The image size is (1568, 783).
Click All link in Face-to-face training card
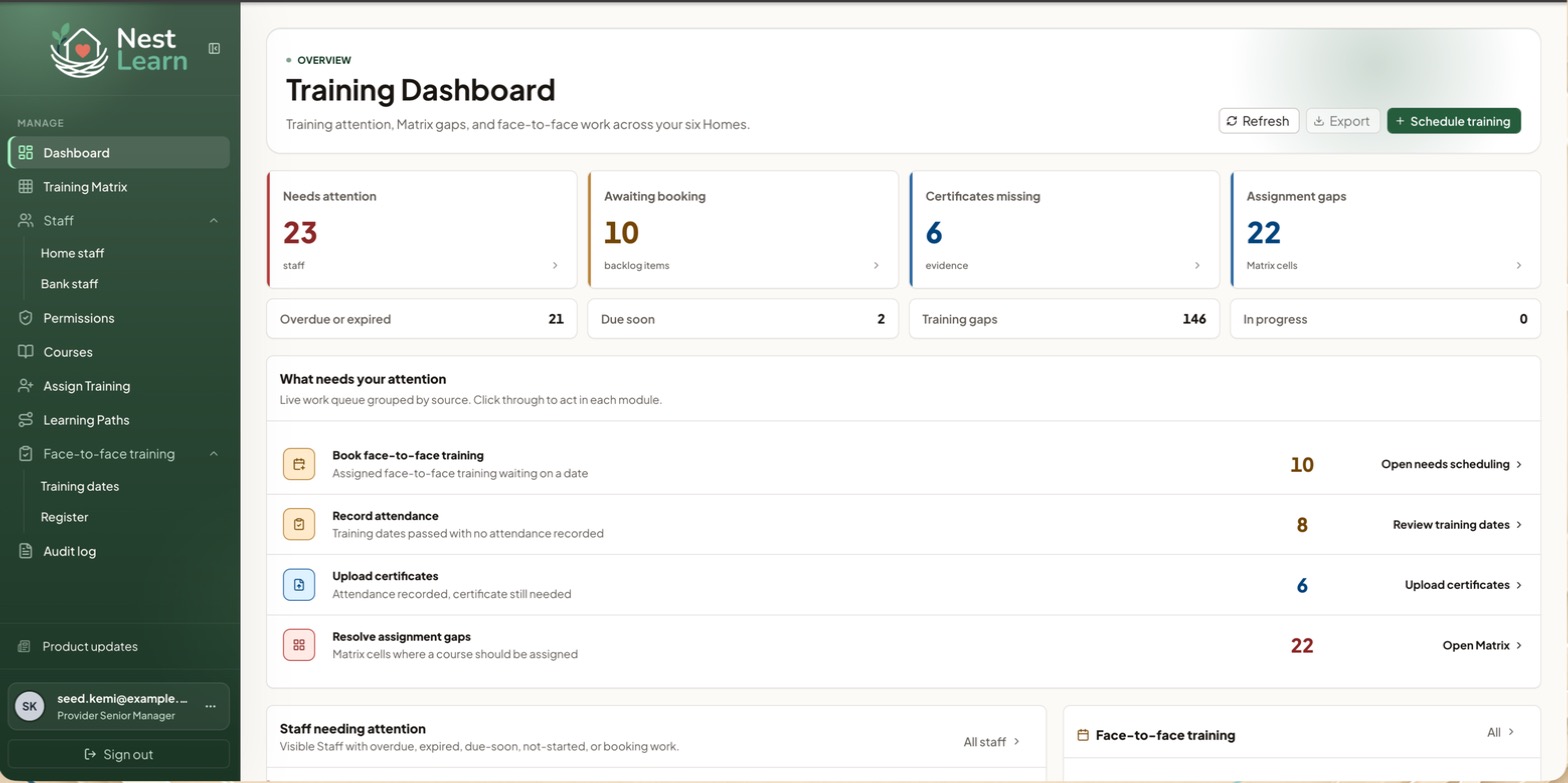1501,733
